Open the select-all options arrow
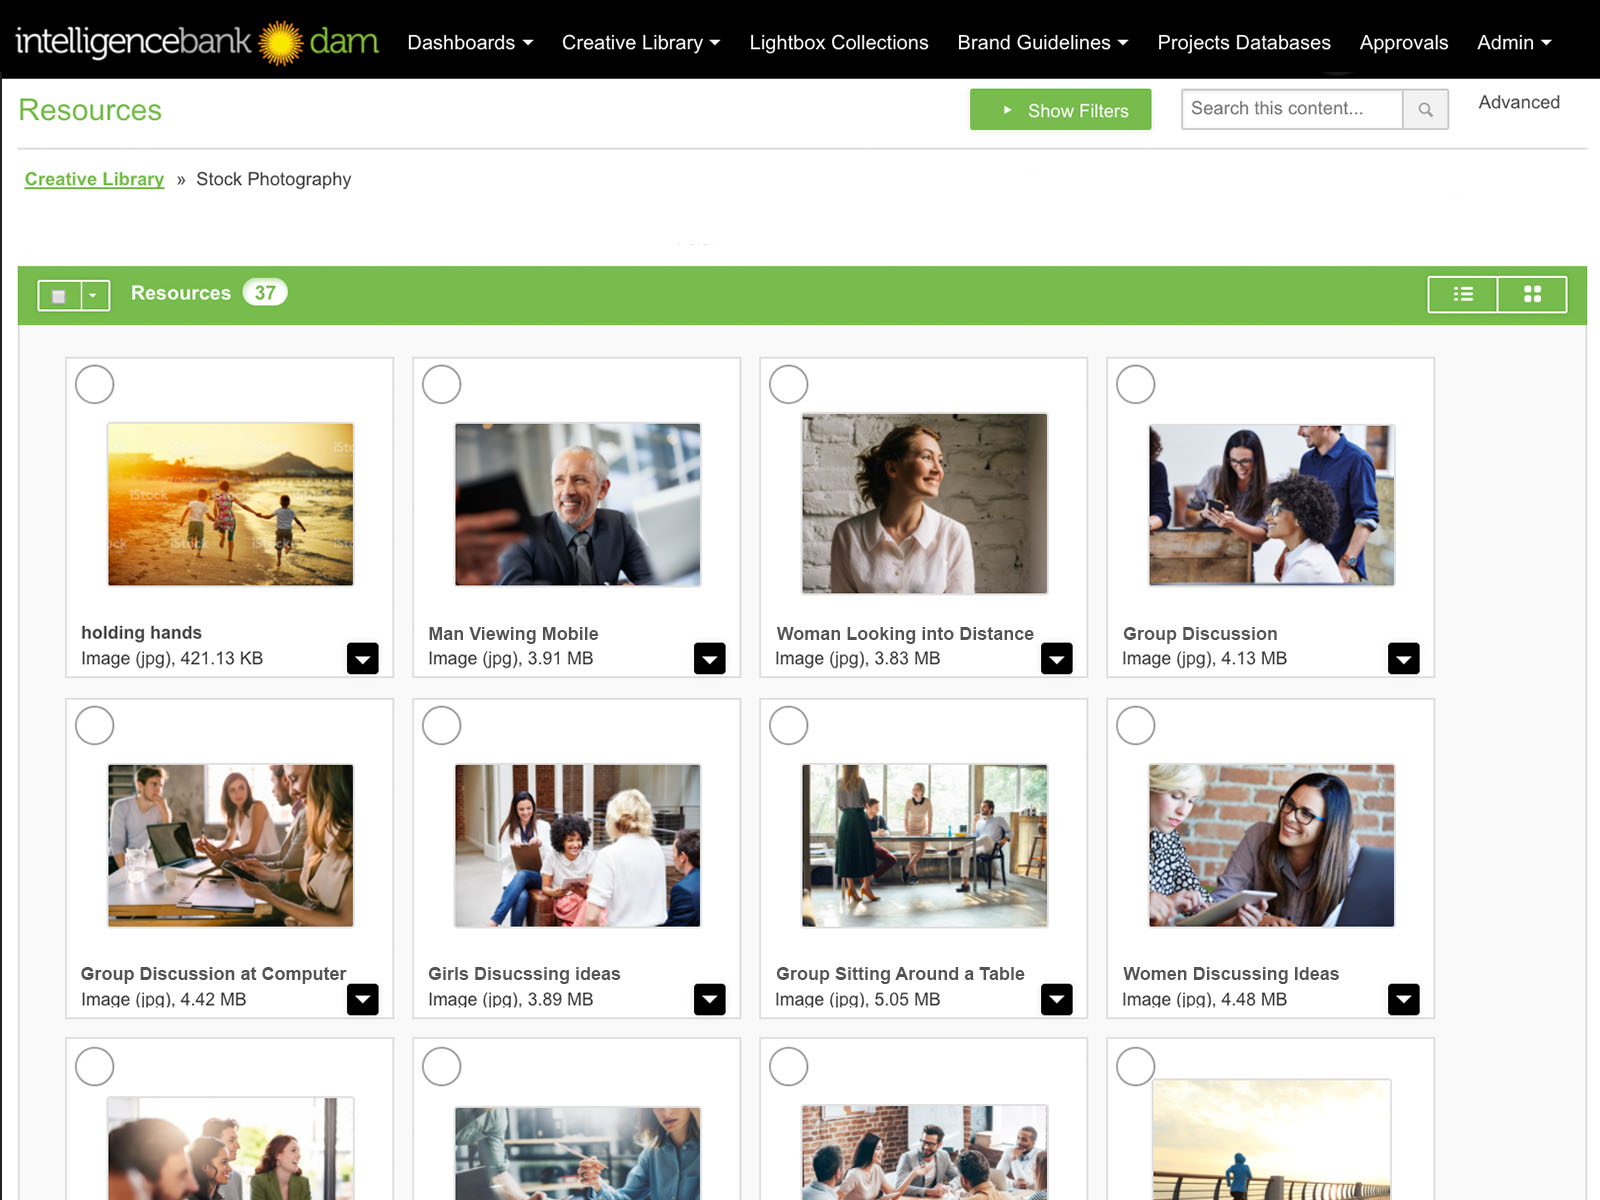 tap(94, 295)
